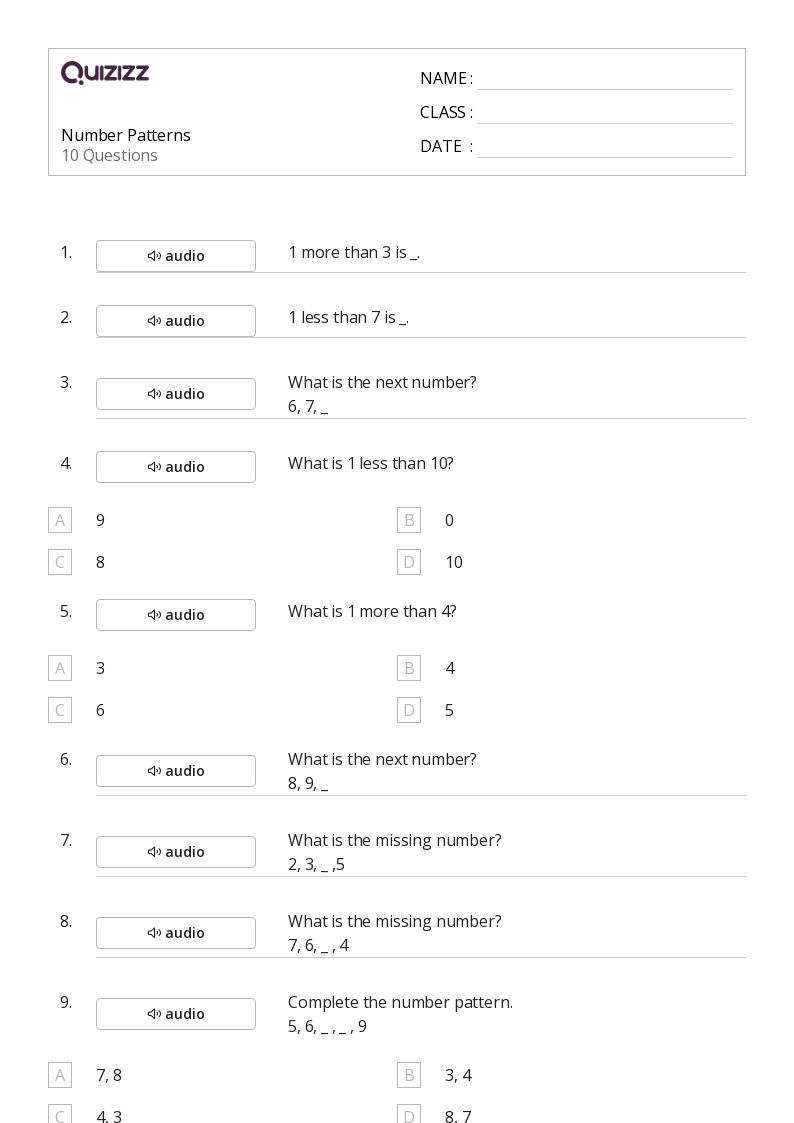Click speaker icon on question 8 audio
This screenshot has height=1123, width=794.
(154, 933)
